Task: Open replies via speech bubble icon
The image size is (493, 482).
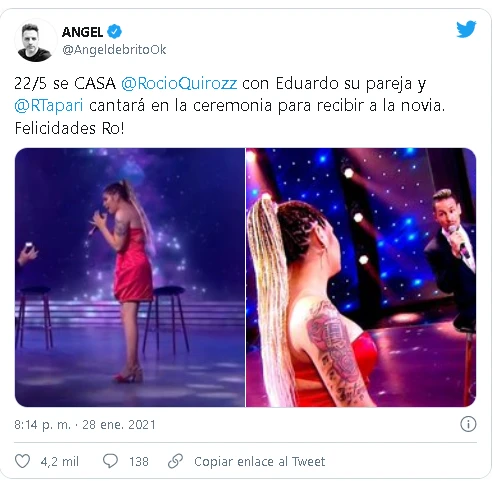Action: [x=110, y=461]
